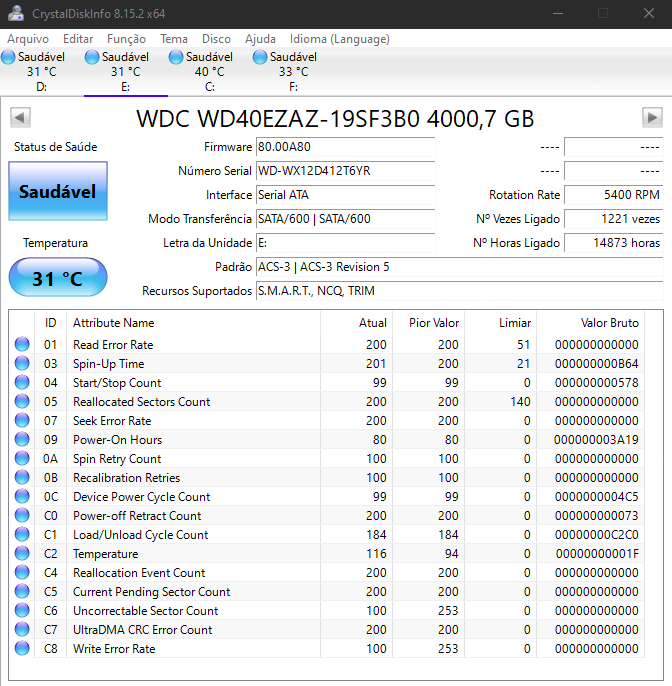Click status icon for Uncorrectable Sector Count
Screen dimensions: 672x686
click(x=22, y=610)
